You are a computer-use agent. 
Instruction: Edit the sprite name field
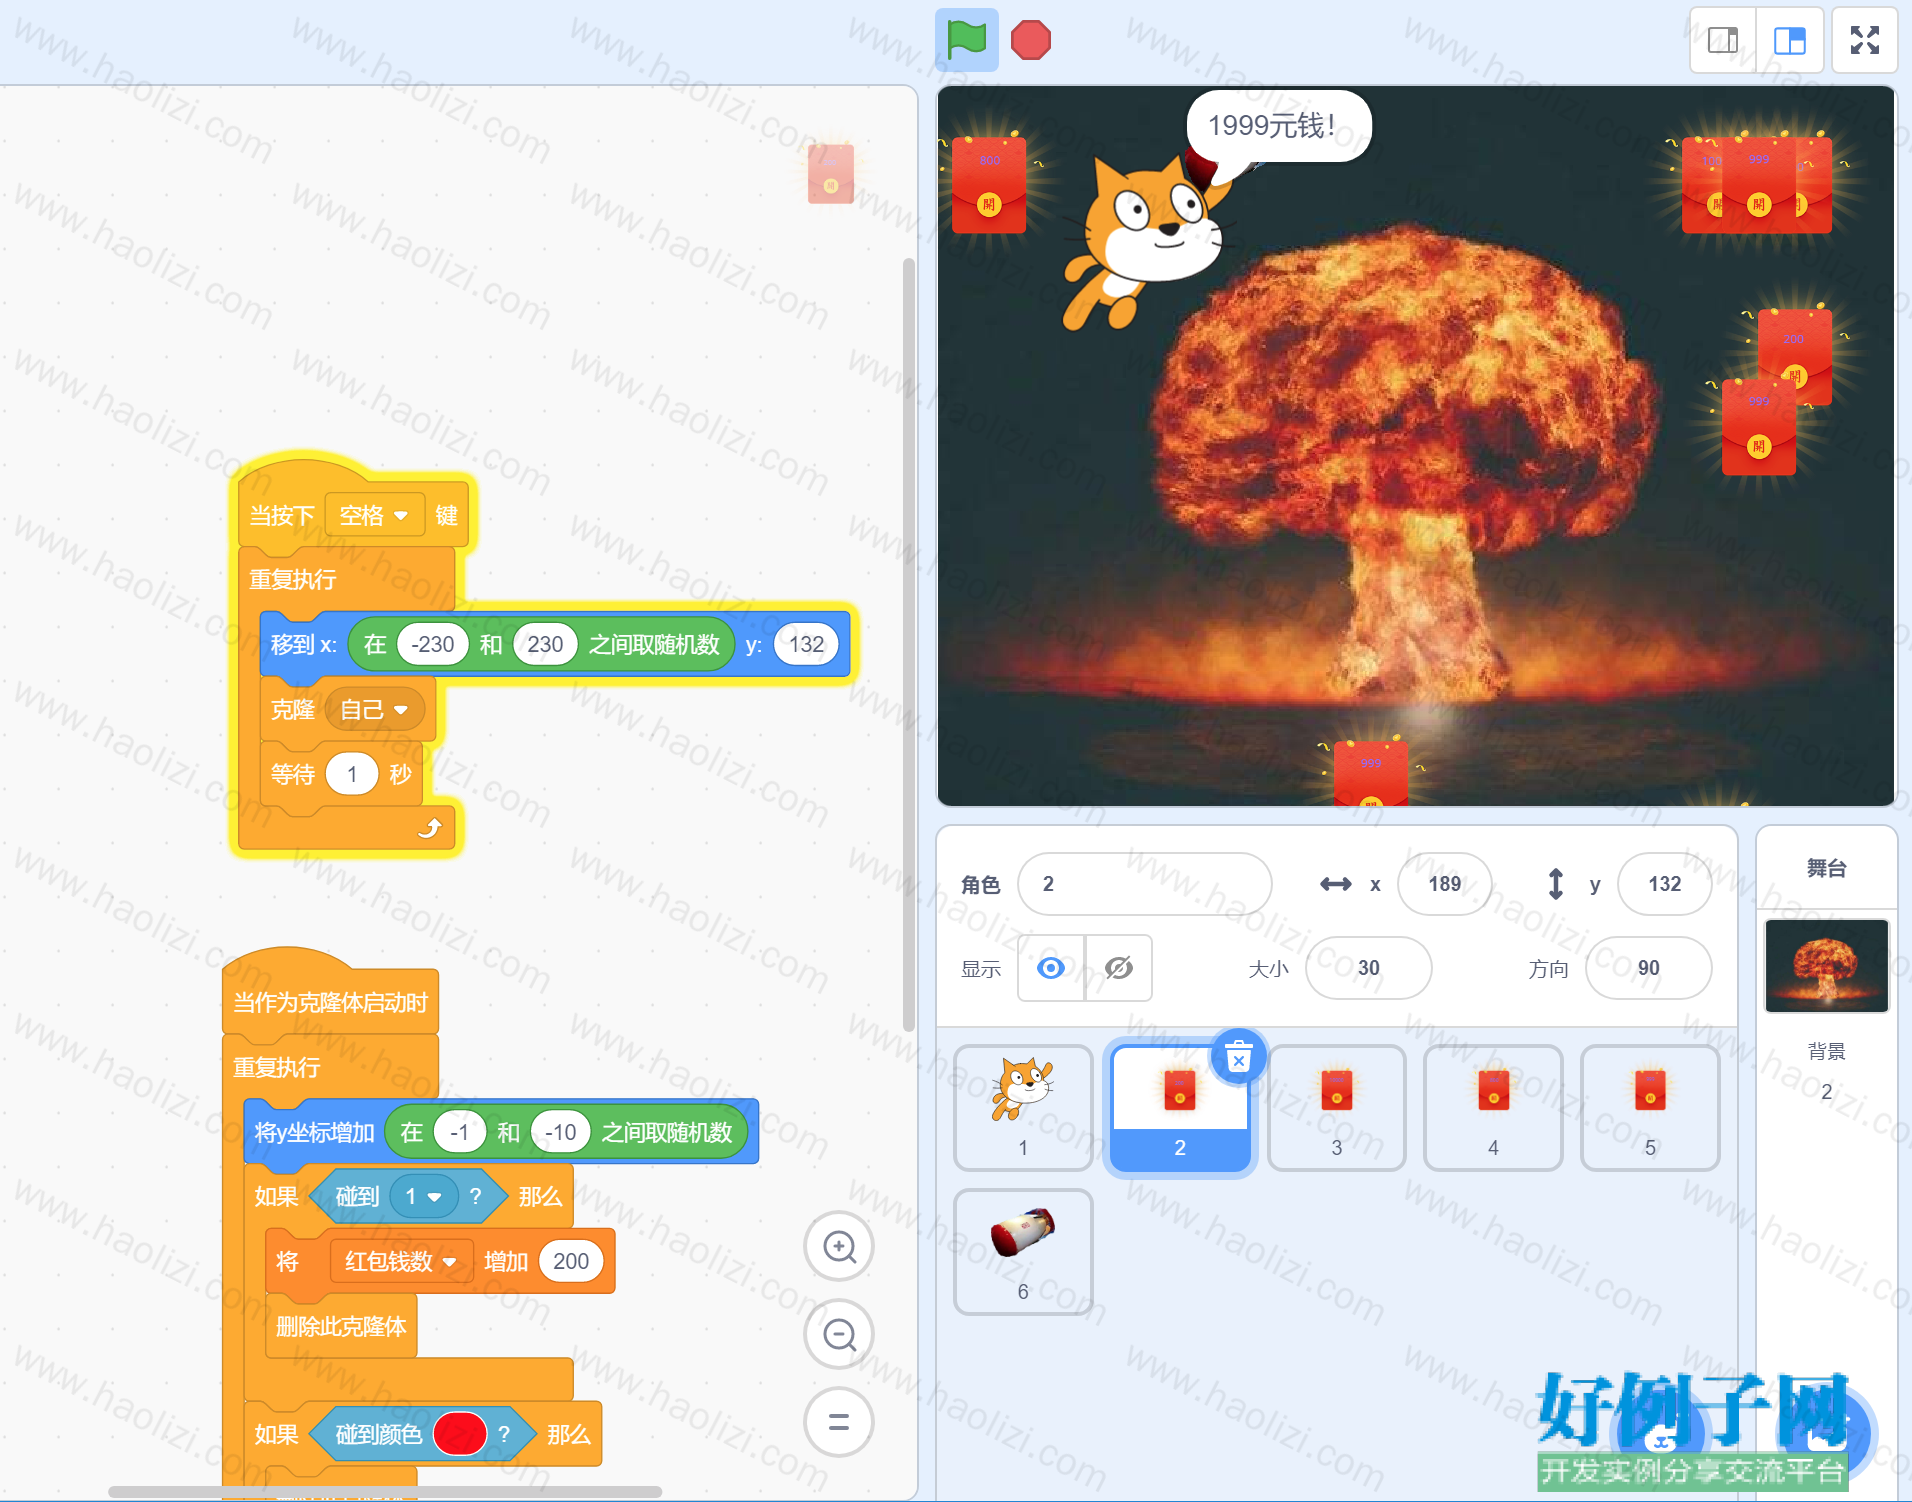tap(1144, 884)
